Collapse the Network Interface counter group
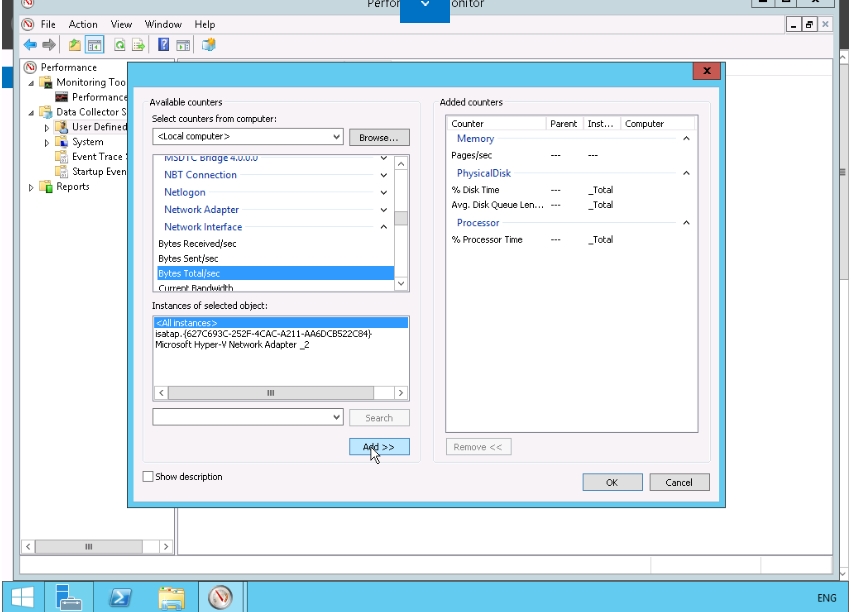The width and height of the screenshot is (851, 612). click(x=384, y=227)
